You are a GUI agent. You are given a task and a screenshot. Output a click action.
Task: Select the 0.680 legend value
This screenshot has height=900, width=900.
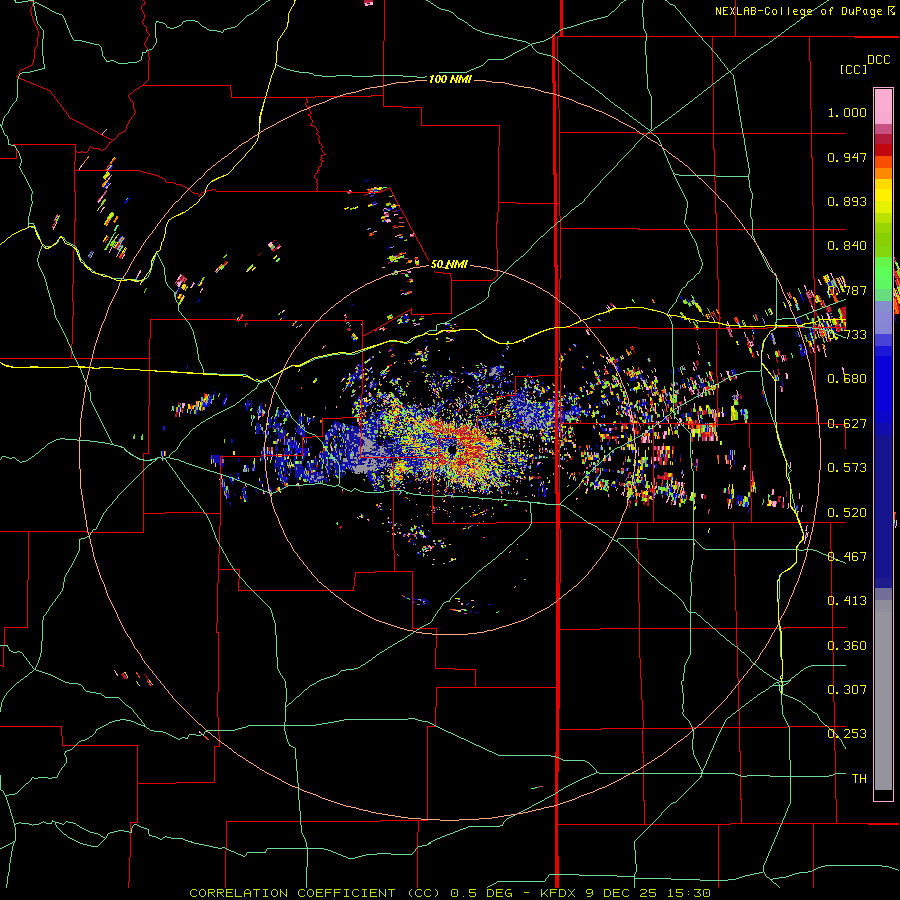click(847, 378)
